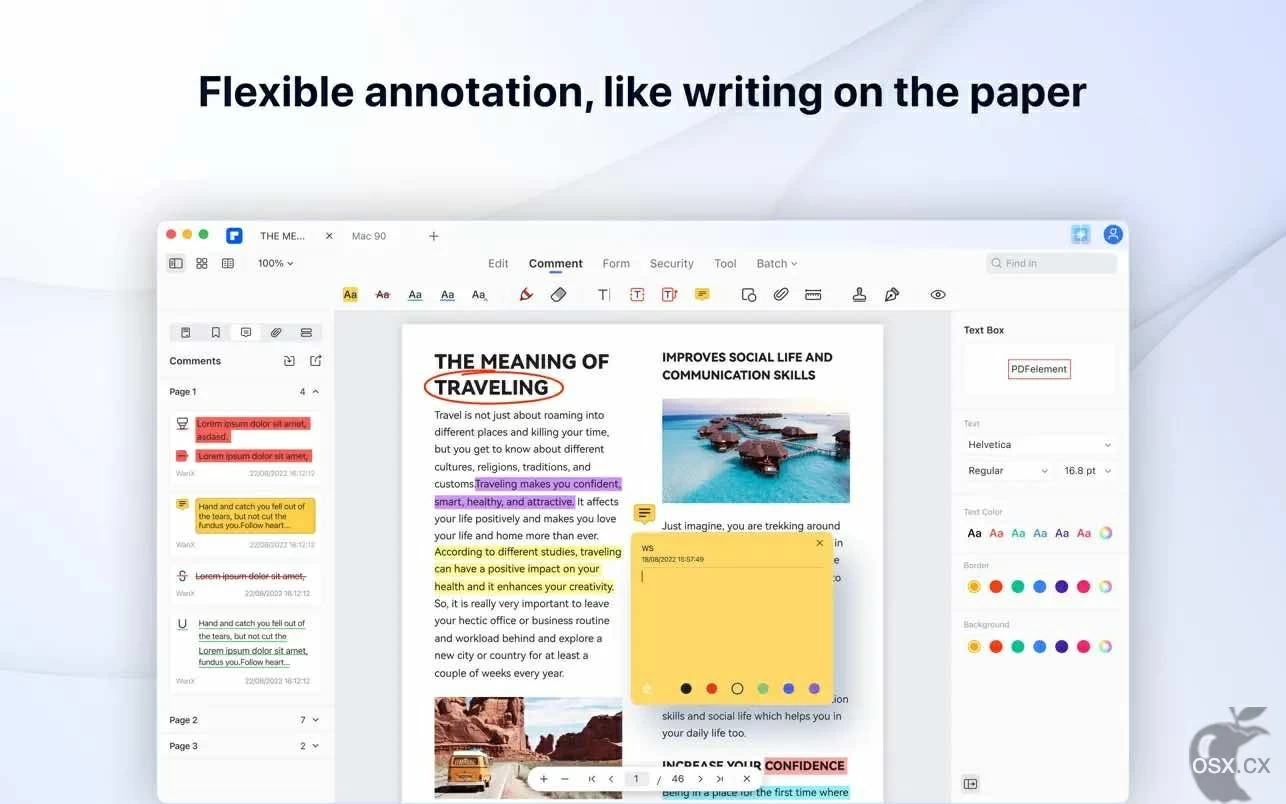
Task: Switch to the Comment tab
Action: (x=556, y=263)
